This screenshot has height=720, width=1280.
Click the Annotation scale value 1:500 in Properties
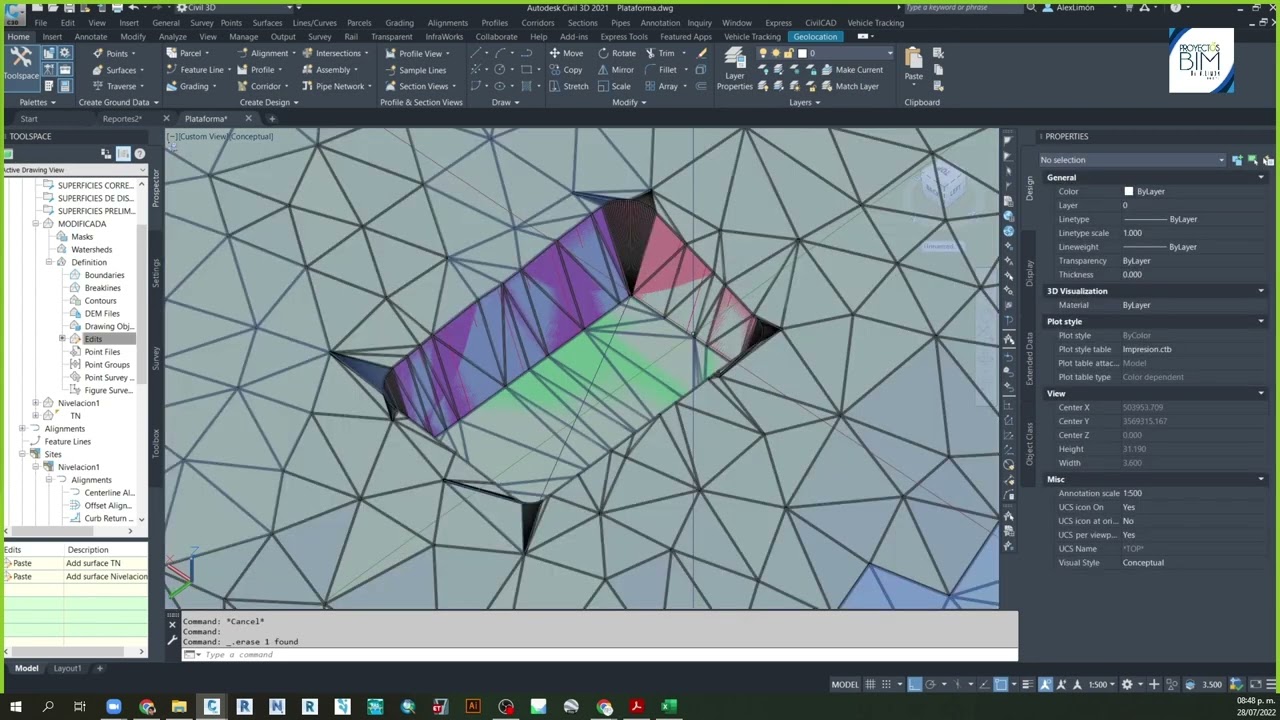1132,493
